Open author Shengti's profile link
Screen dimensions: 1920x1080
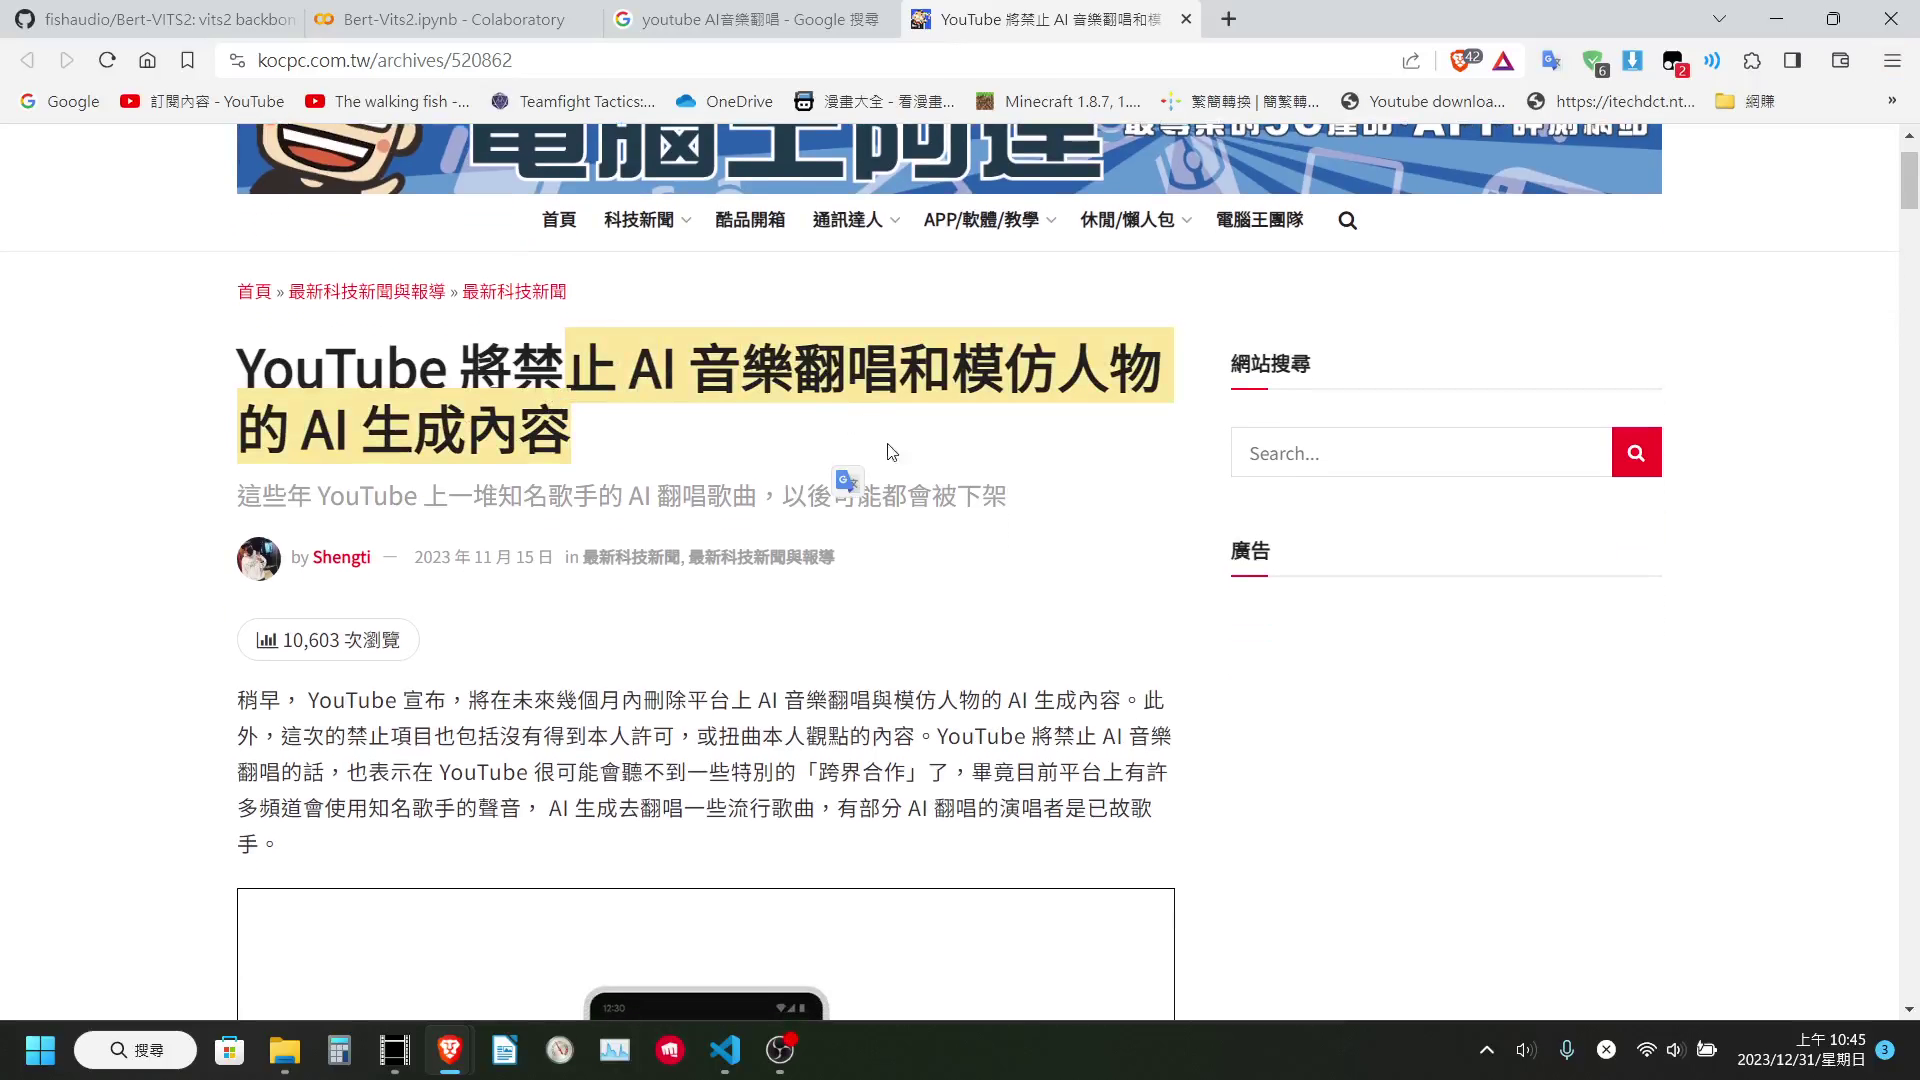[341, 558]
